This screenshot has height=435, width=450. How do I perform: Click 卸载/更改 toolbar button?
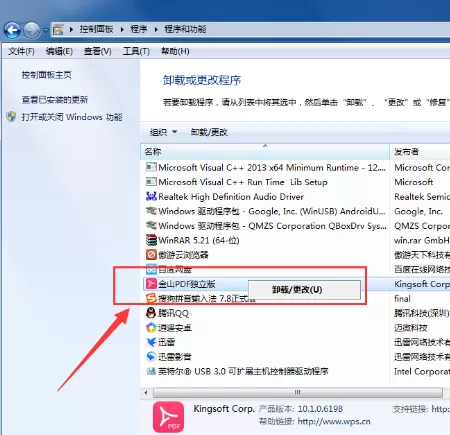click(209, 132)
